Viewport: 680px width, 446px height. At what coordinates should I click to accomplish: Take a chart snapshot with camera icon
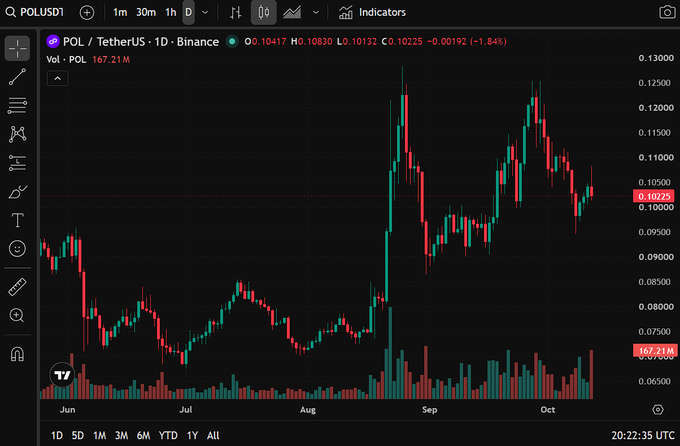point(667,12)
